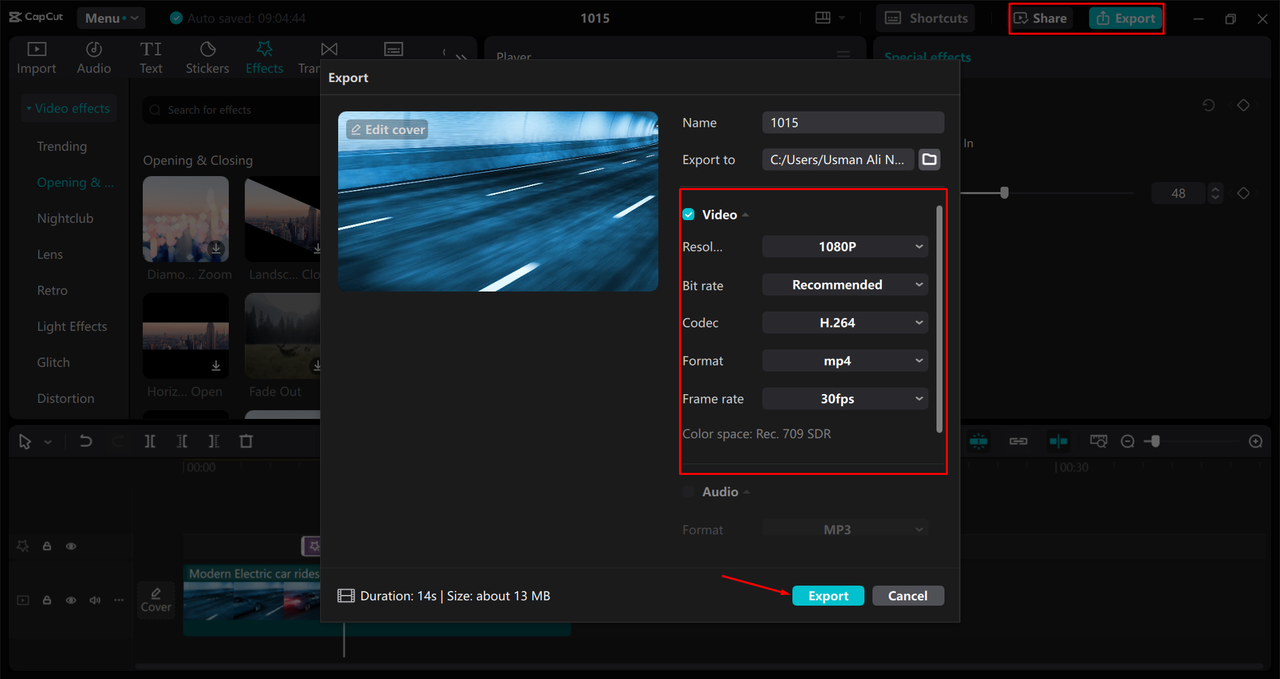Click the reset icon in Special effects panel

1209,105
